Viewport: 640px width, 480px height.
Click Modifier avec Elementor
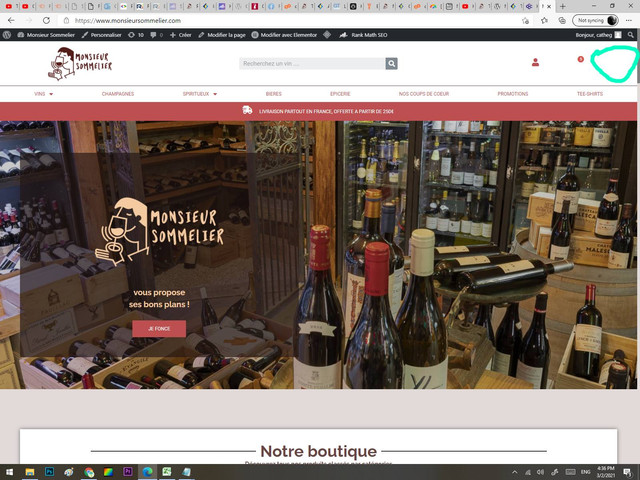[284, 35]
